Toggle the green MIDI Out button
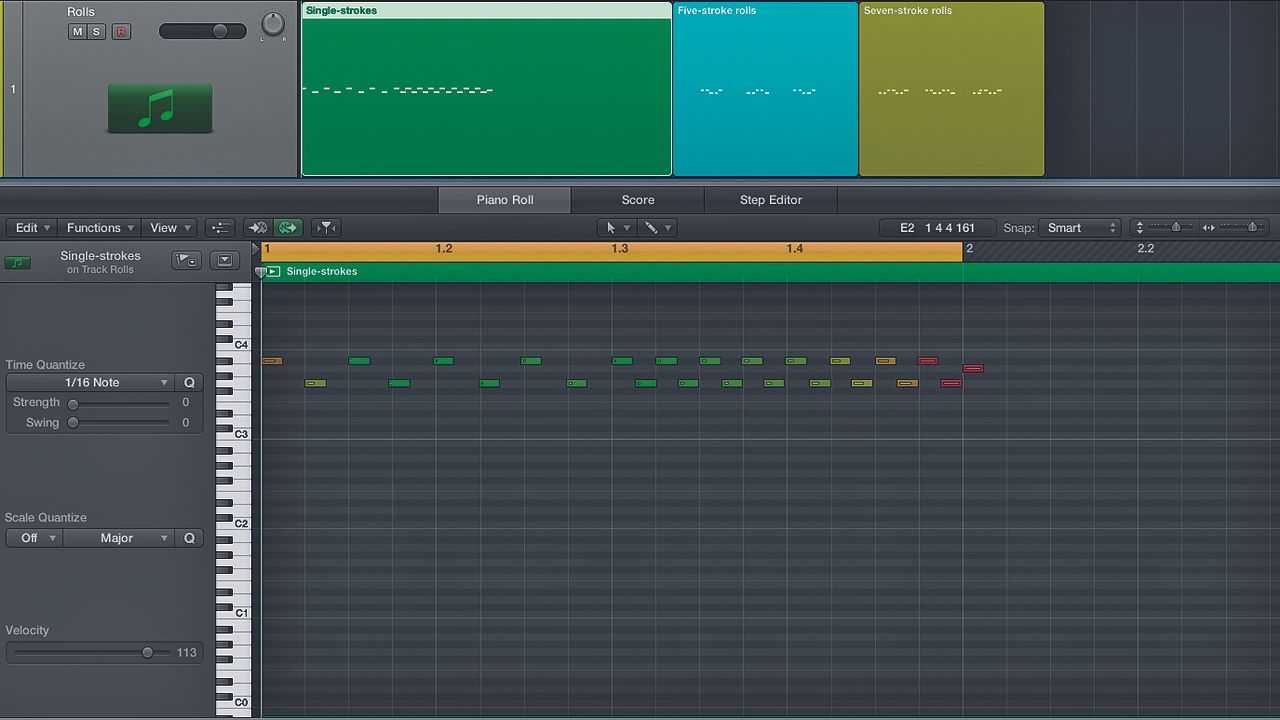This screenshot has height=720, width=1280. click(x=289, y=228)
